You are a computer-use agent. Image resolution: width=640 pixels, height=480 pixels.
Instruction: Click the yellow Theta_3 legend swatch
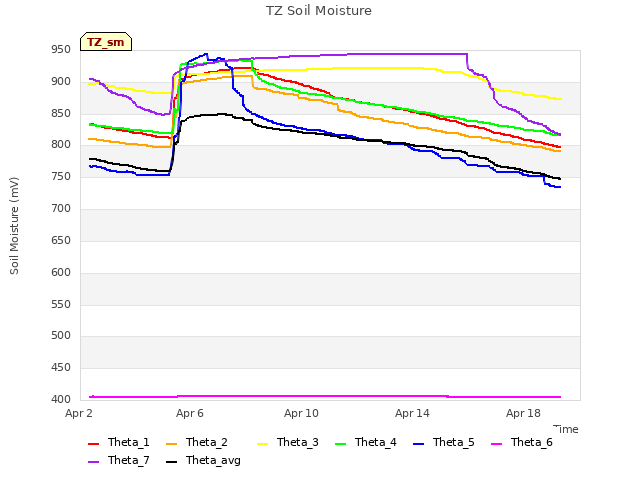tap(262, 444)
